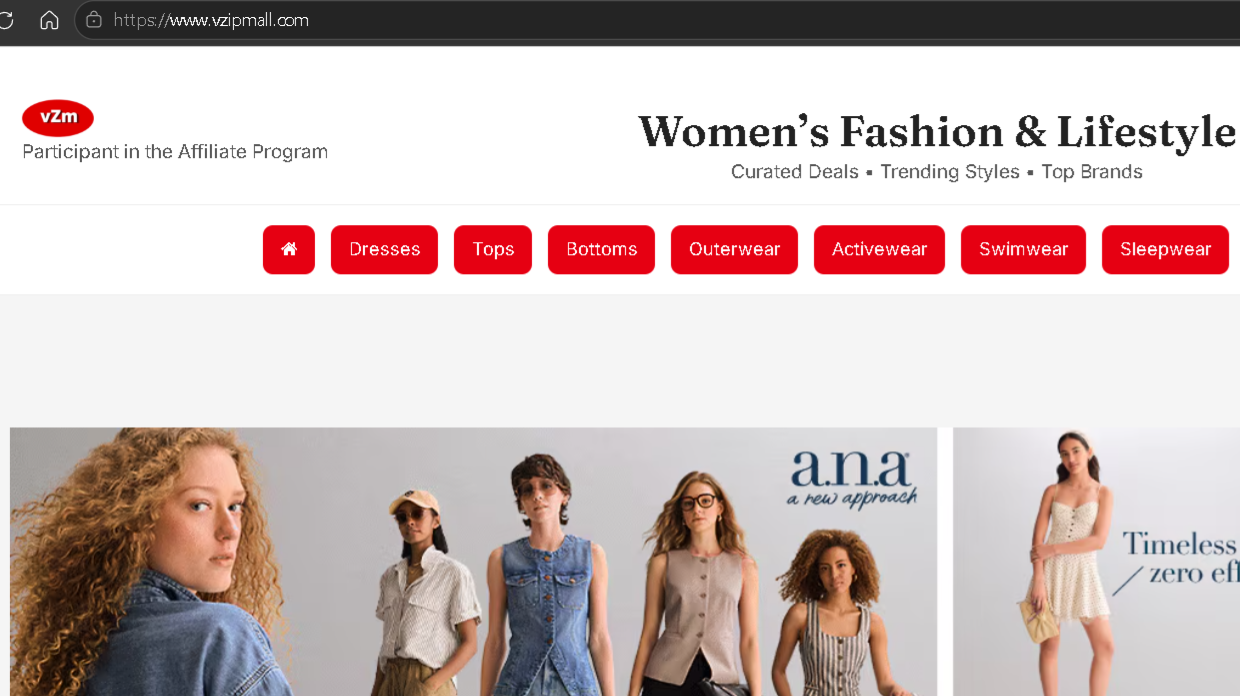Screen dimensions: 1240x696
Task: View site security info lock icon
Action: [x=94, y=20]
